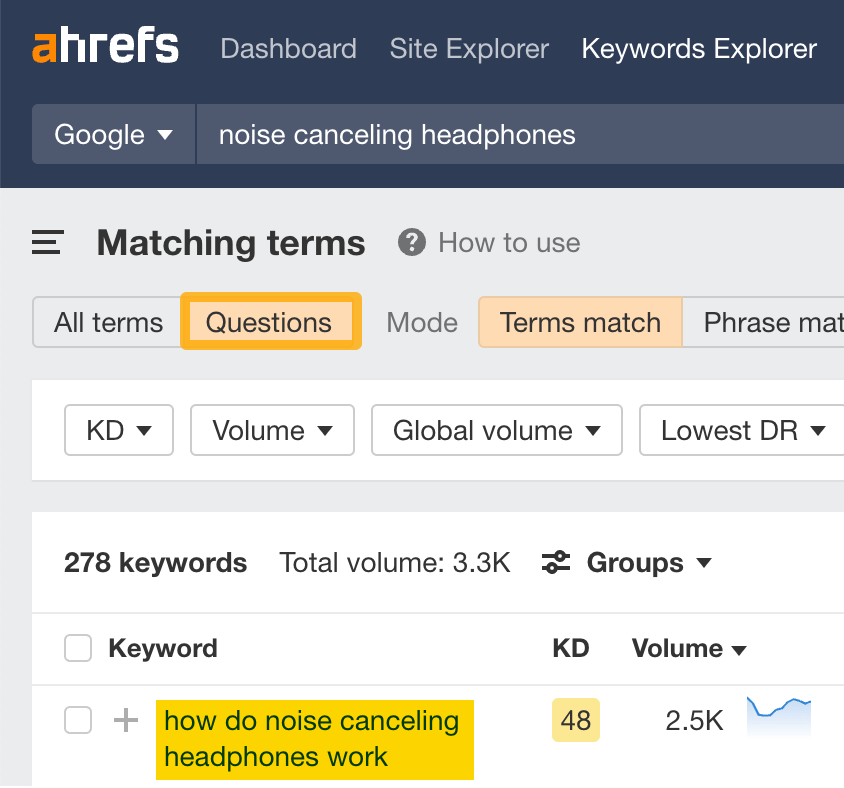Click the Groups sliders icon
The image size is (844, 788).
557,563
